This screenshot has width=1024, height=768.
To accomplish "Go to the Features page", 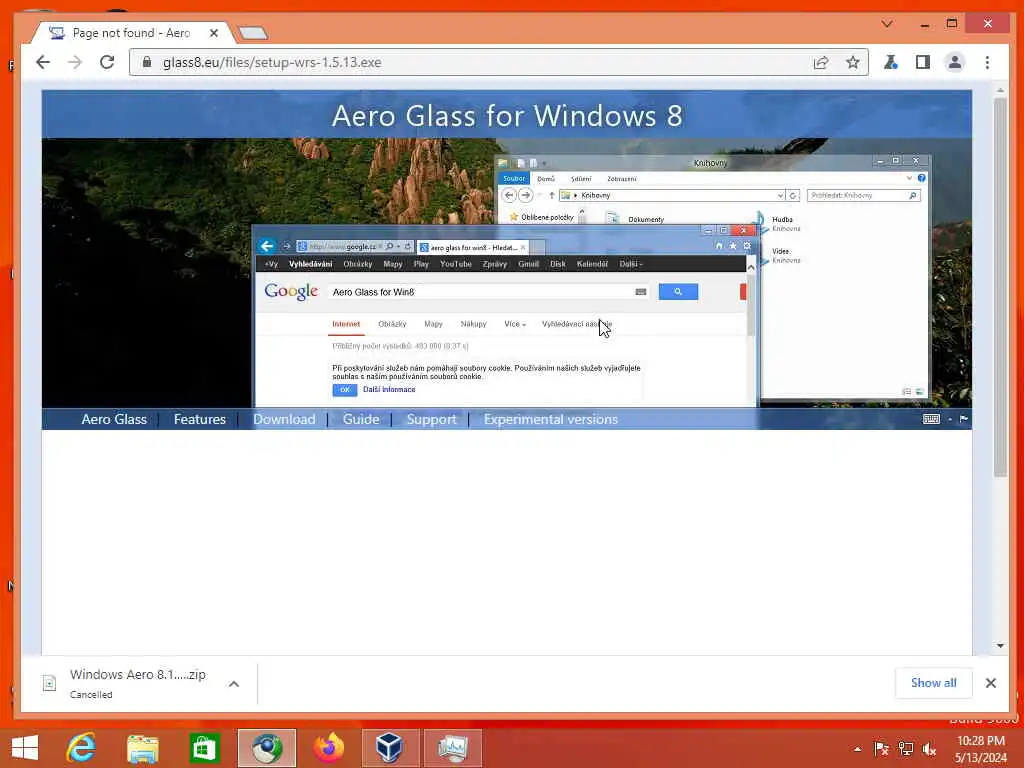I will [x=200, y=419].
